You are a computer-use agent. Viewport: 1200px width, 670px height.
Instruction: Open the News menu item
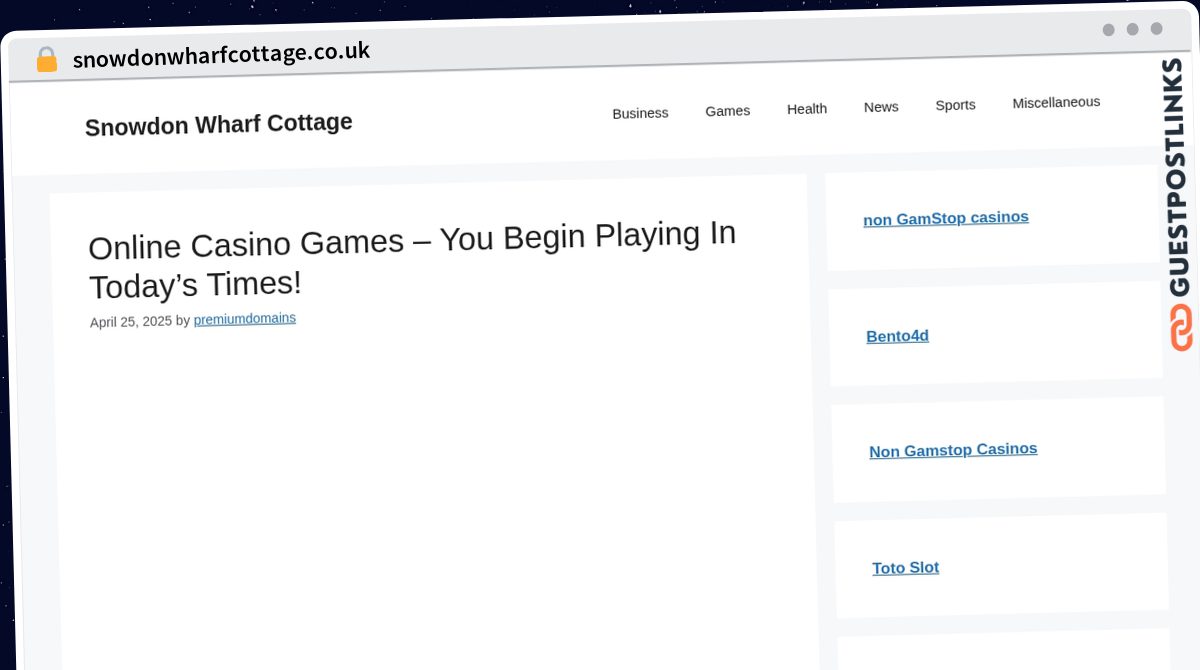(881, 107)
